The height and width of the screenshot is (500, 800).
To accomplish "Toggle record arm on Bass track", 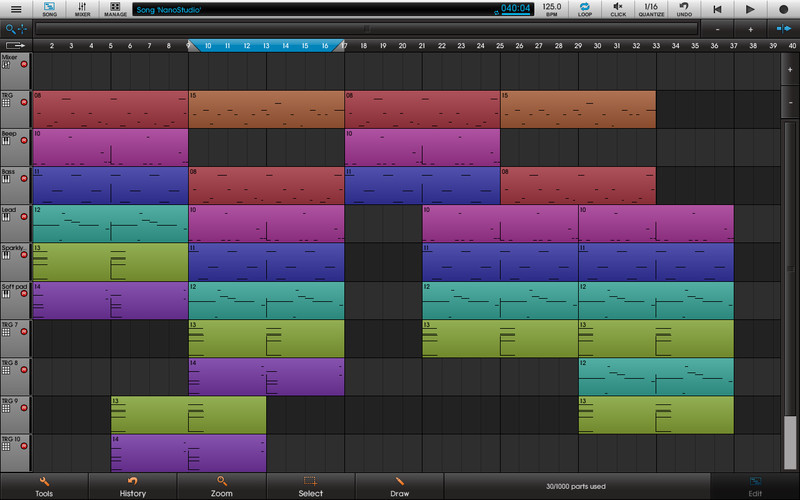I will 24,178.
